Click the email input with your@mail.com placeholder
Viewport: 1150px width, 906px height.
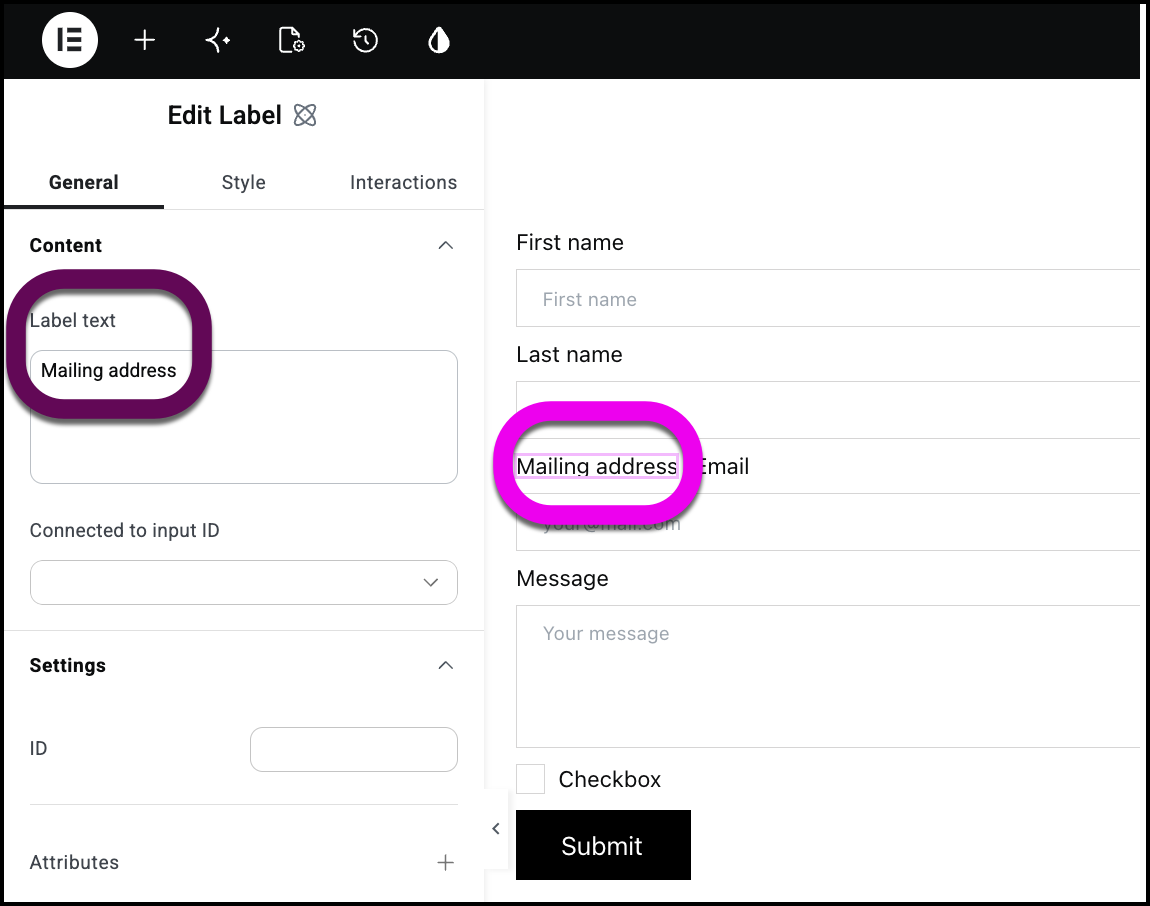[827, 522]
